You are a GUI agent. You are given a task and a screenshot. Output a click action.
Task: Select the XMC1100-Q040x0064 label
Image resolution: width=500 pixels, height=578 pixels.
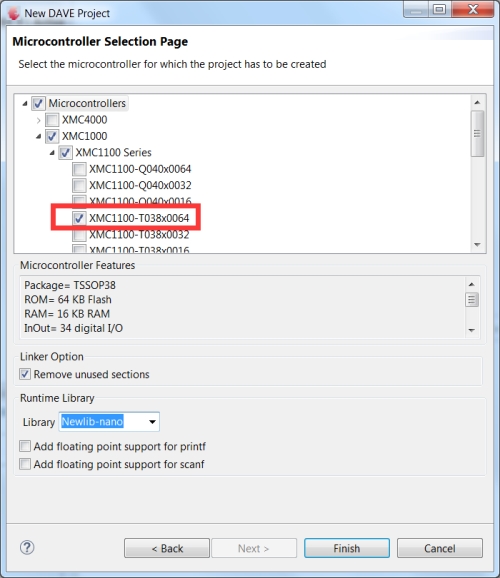pyautogui.click(x=140, y=169)
